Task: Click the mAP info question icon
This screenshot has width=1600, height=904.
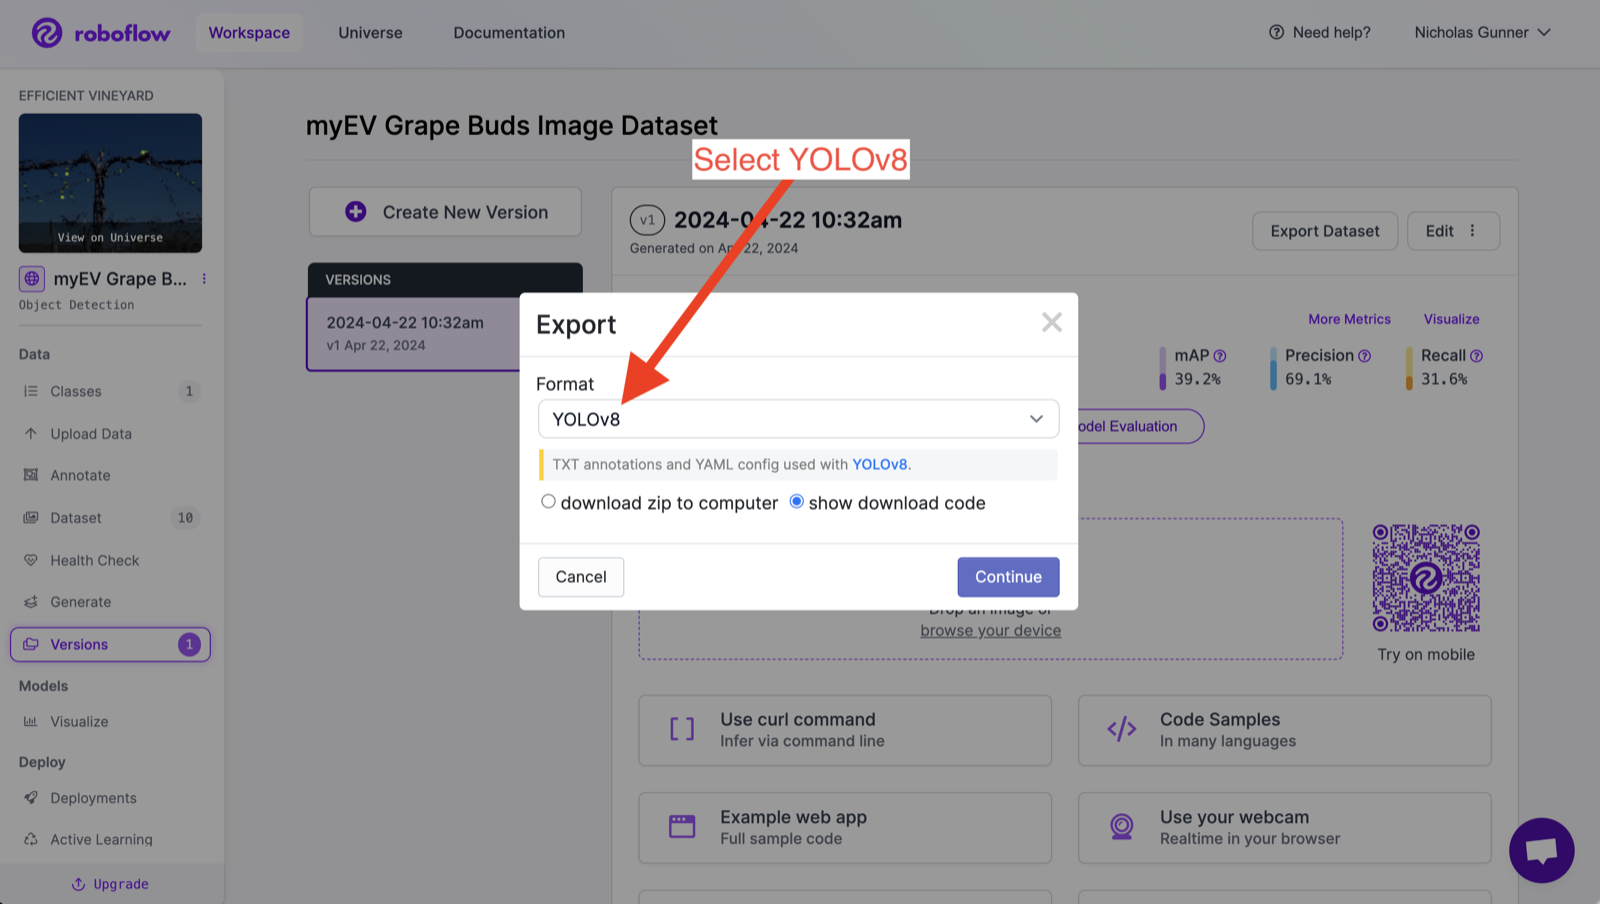Action: (1220, 356)
